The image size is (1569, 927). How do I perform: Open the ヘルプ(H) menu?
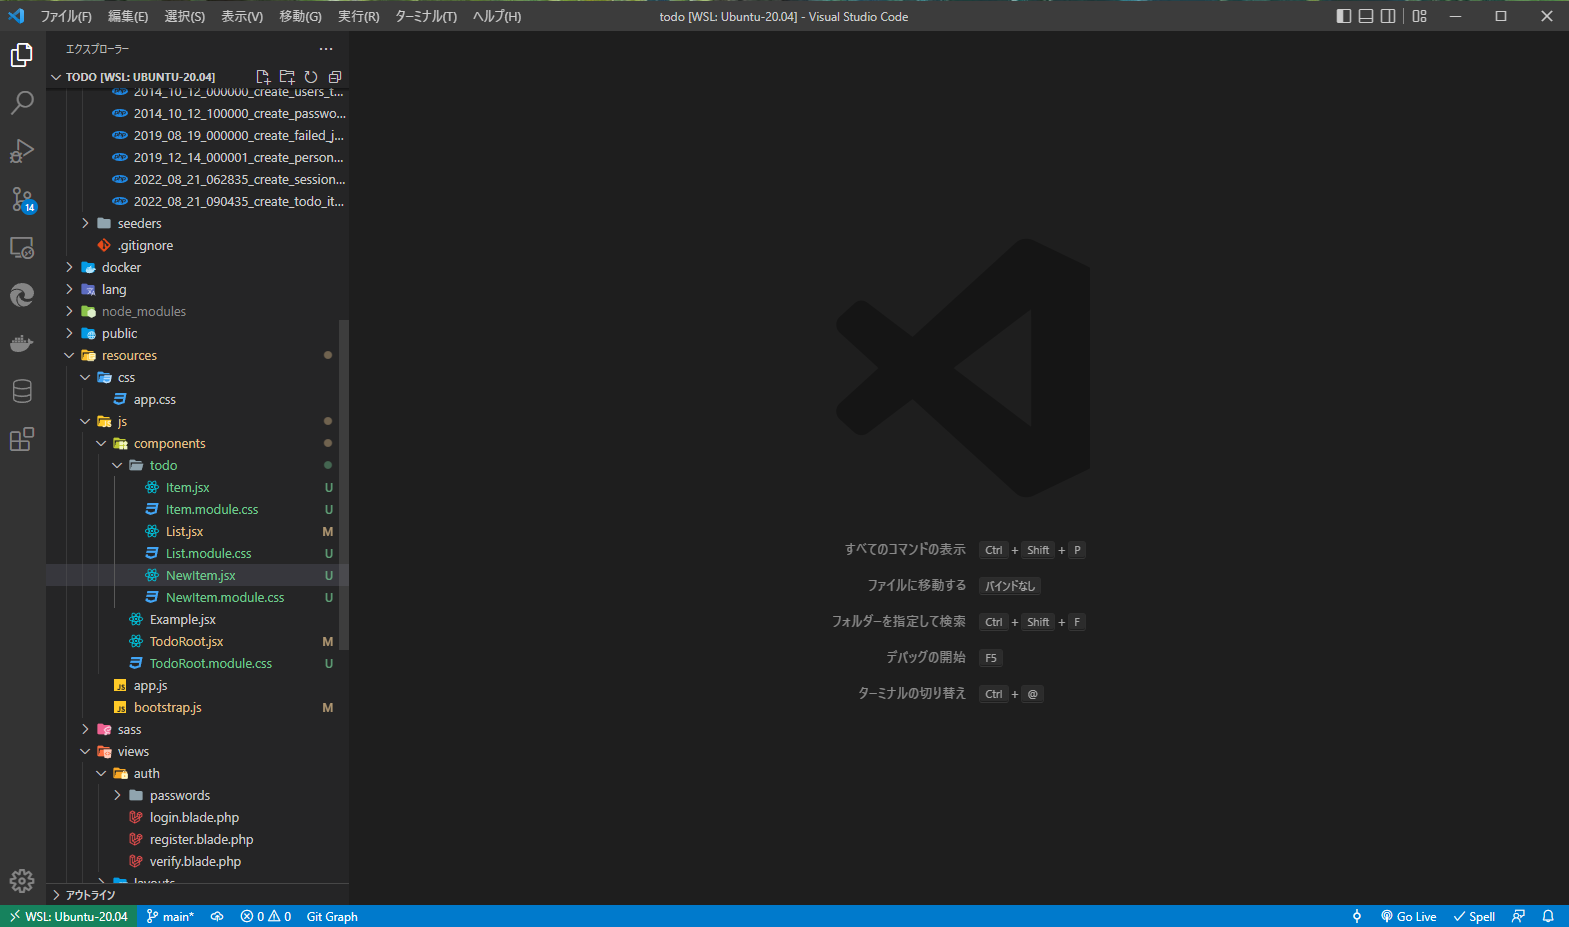pos(497,16)
